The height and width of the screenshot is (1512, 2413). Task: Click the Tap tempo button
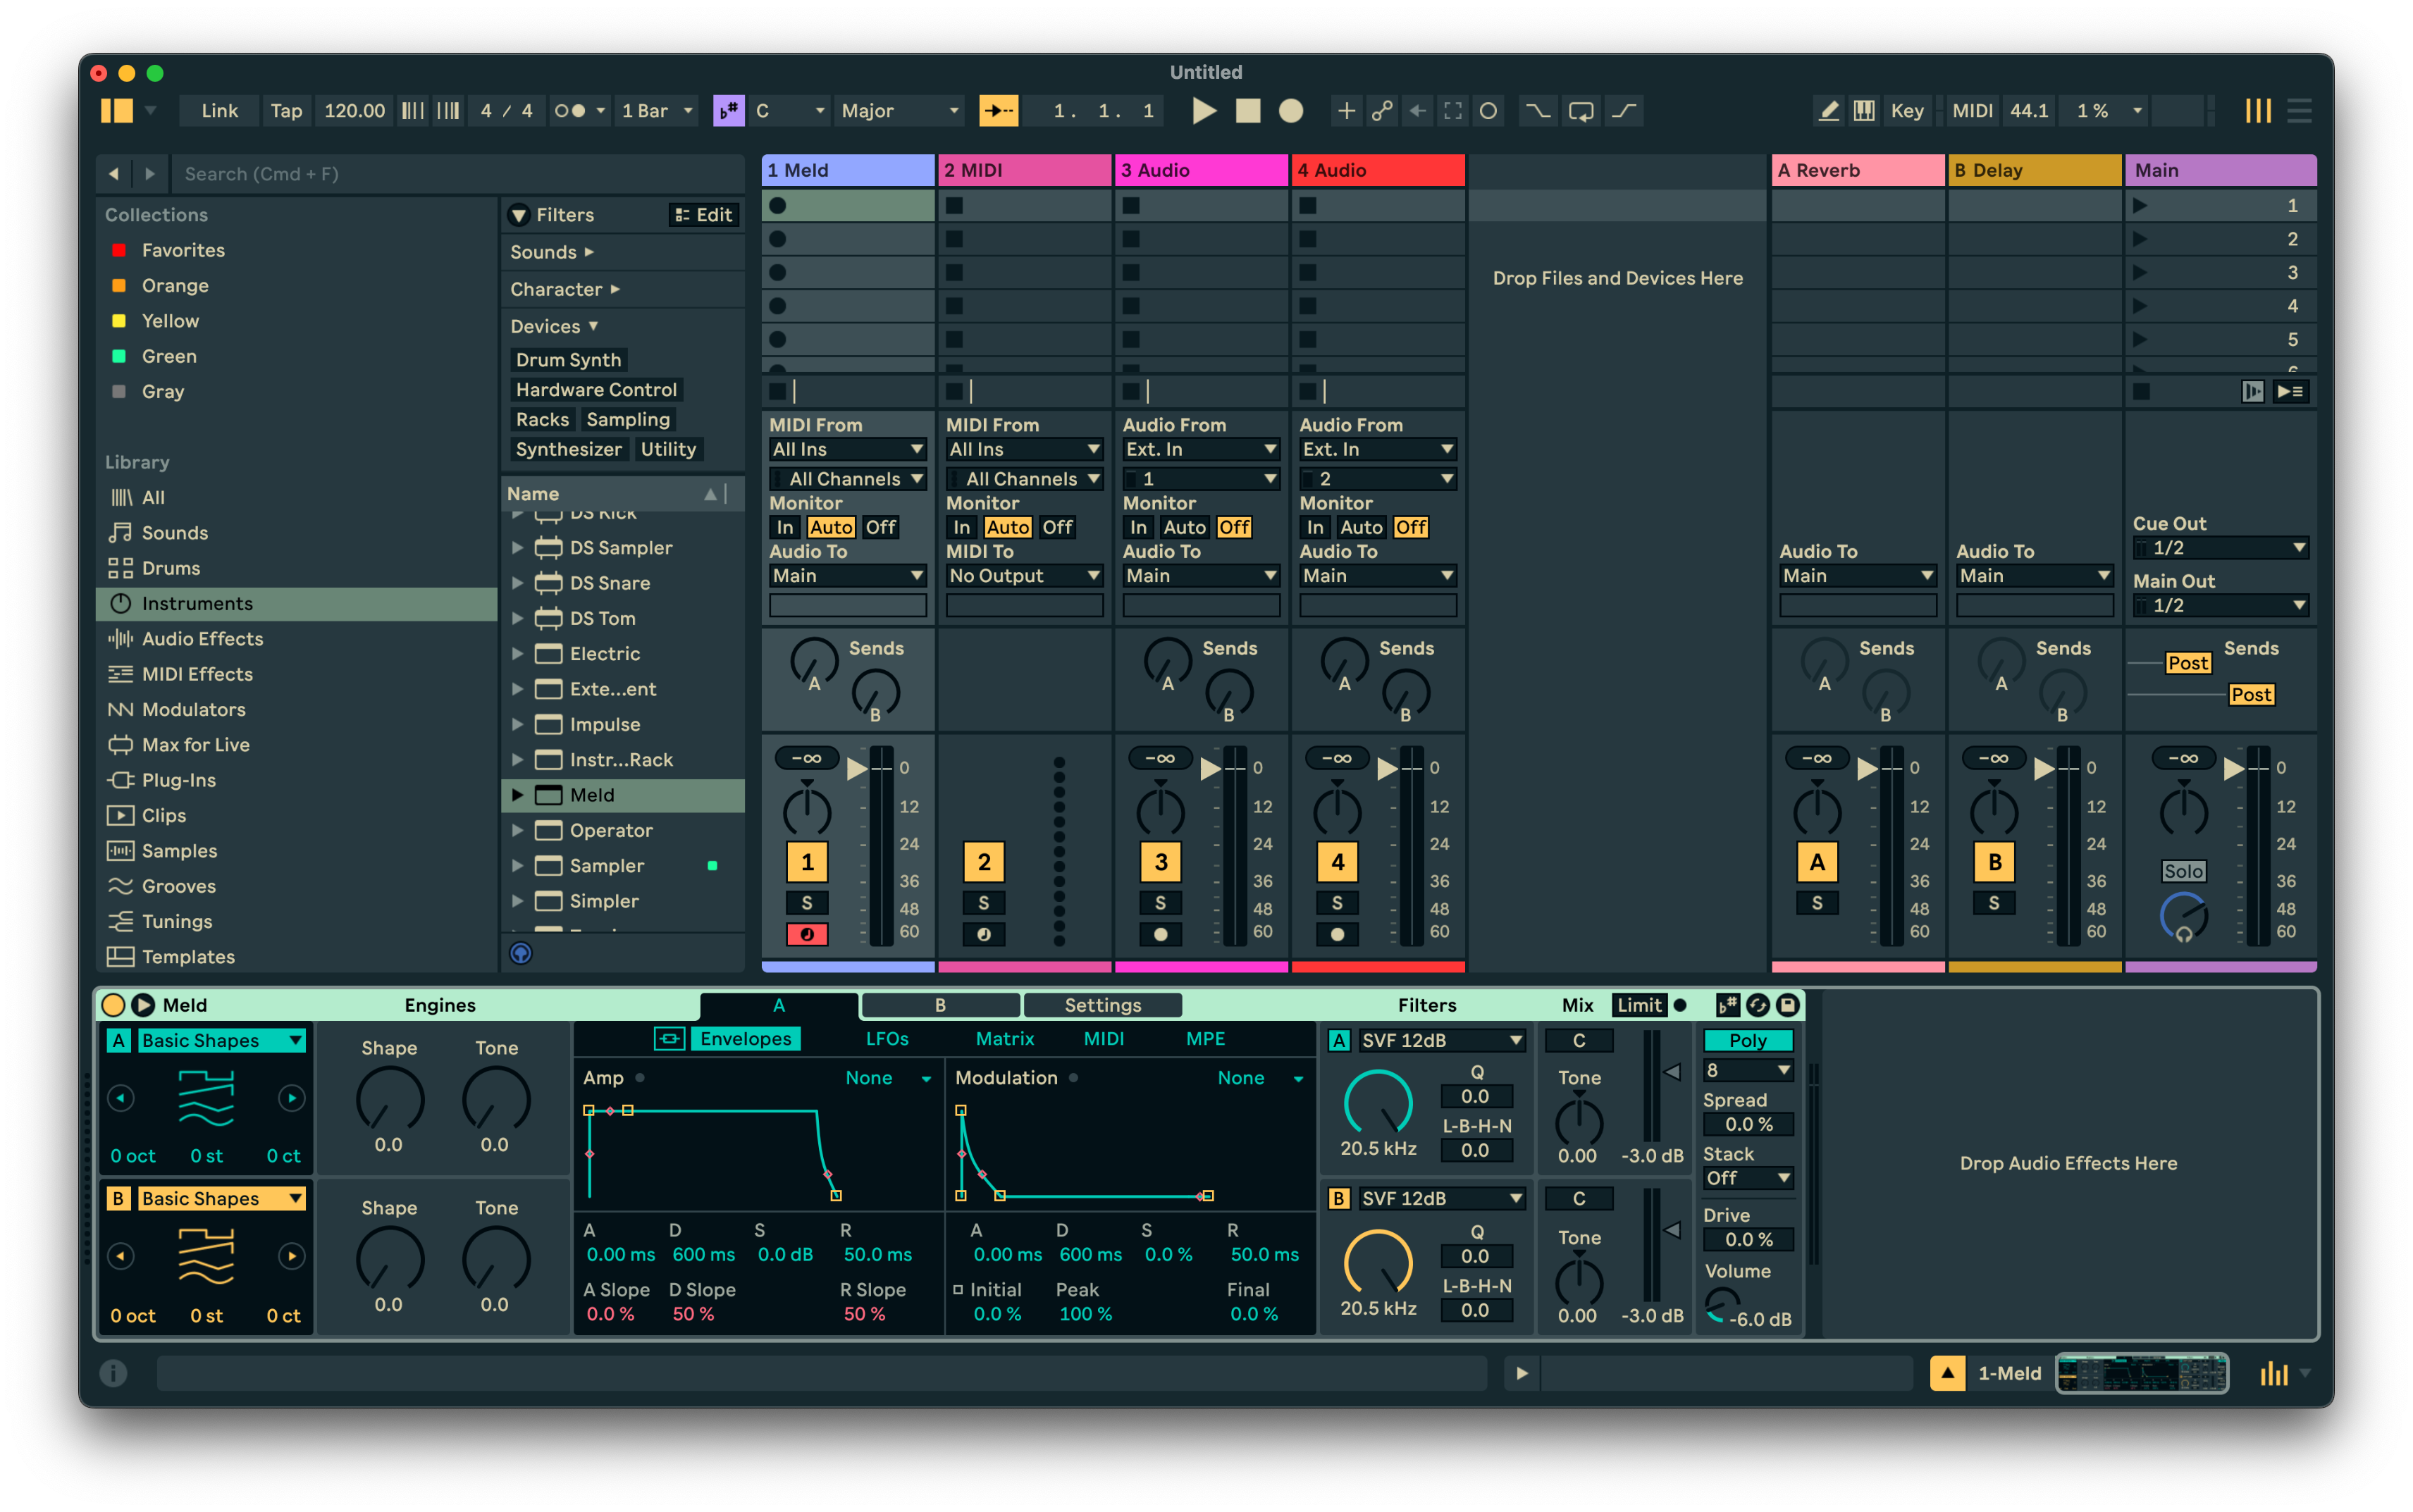click(x=286, y=111)
